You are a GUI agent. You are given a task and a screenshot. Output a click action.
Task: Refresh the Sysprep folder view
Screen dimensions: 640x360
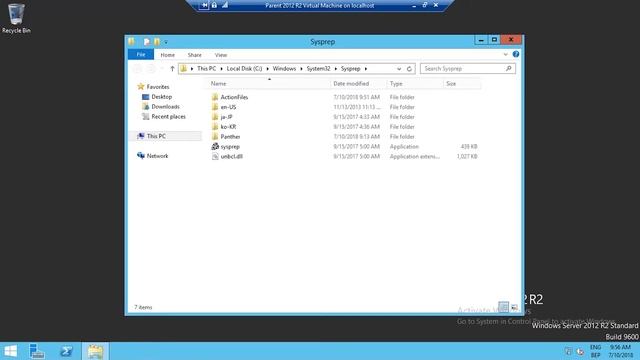coord(409,69)
